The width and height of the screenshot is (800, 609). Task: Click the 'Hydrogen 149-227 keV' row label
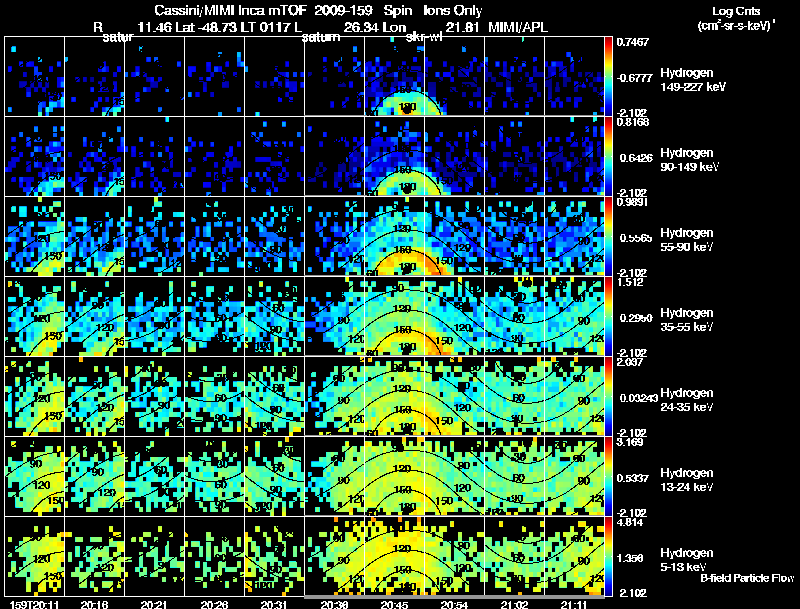pyautogui.click(x=692, y=80)
